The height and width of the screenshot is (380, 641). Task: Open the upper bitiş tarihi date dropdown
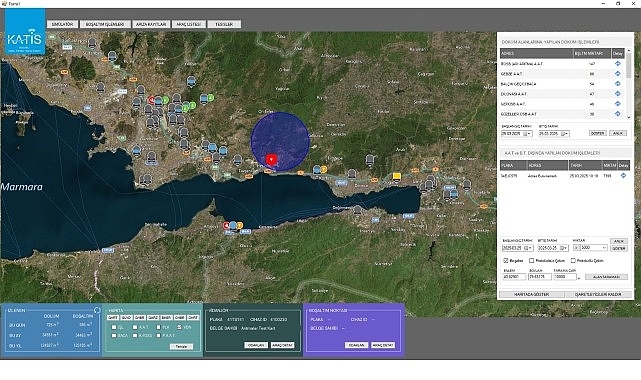point(567,134)
